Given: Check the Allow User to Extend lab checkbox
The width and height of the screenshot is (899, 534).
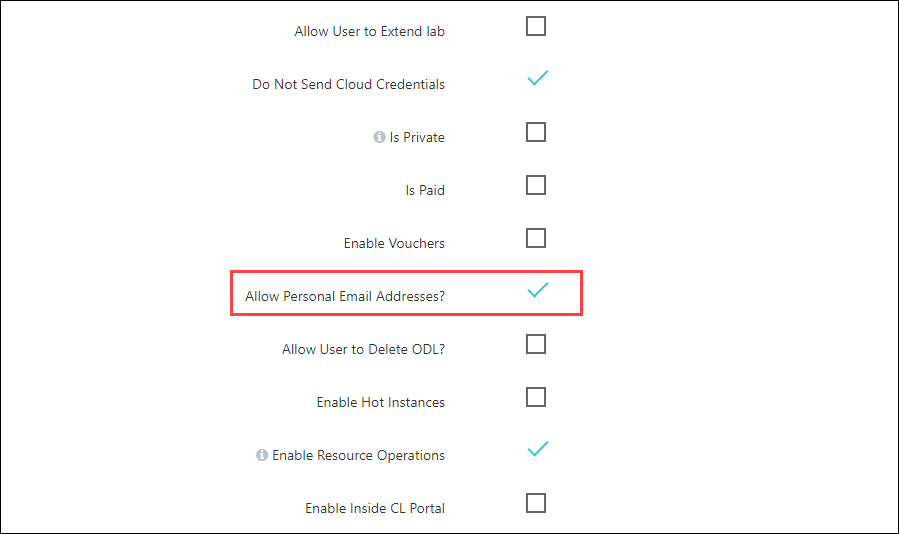Looking at the screenshot, I should click(x=536, y=26).
